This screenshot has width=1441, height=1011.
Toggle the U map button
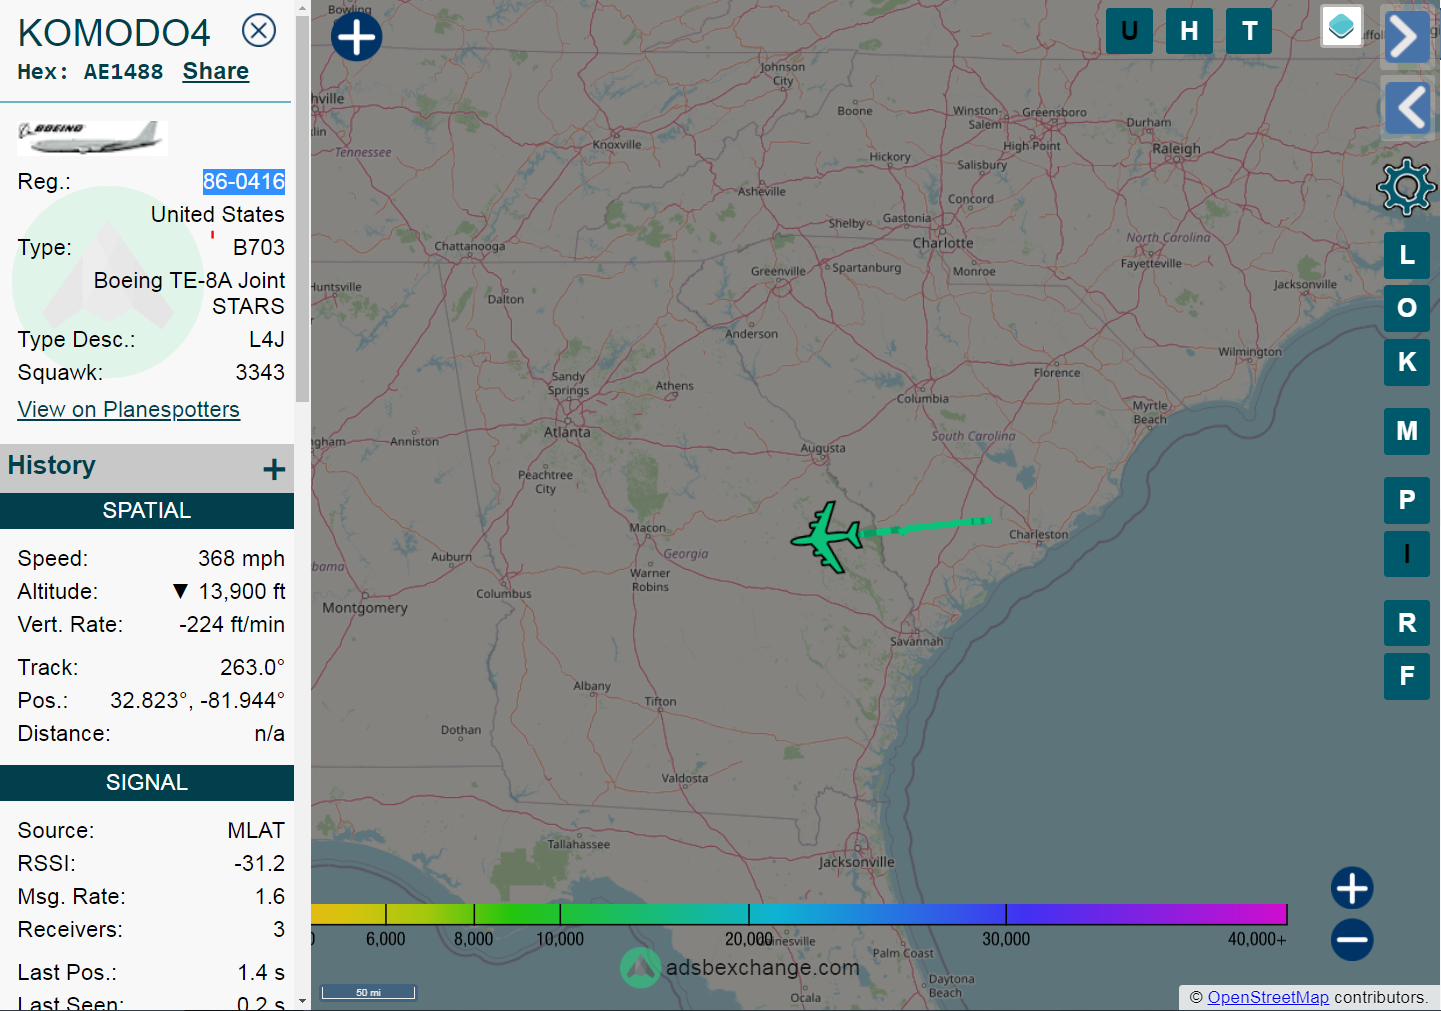(x=1129, y=31)
